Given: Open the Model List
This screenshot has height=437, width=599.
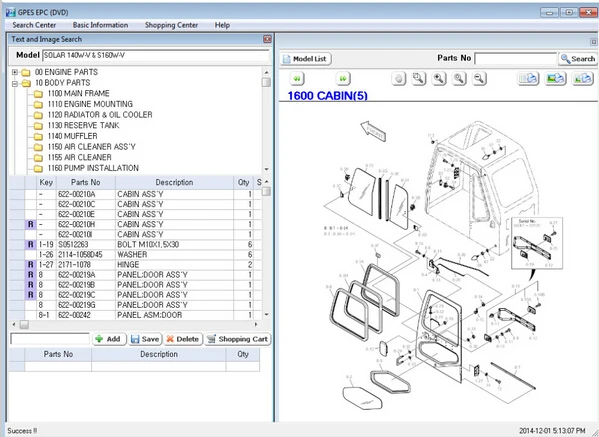Looking at the screenshot, I should (305, 59).
